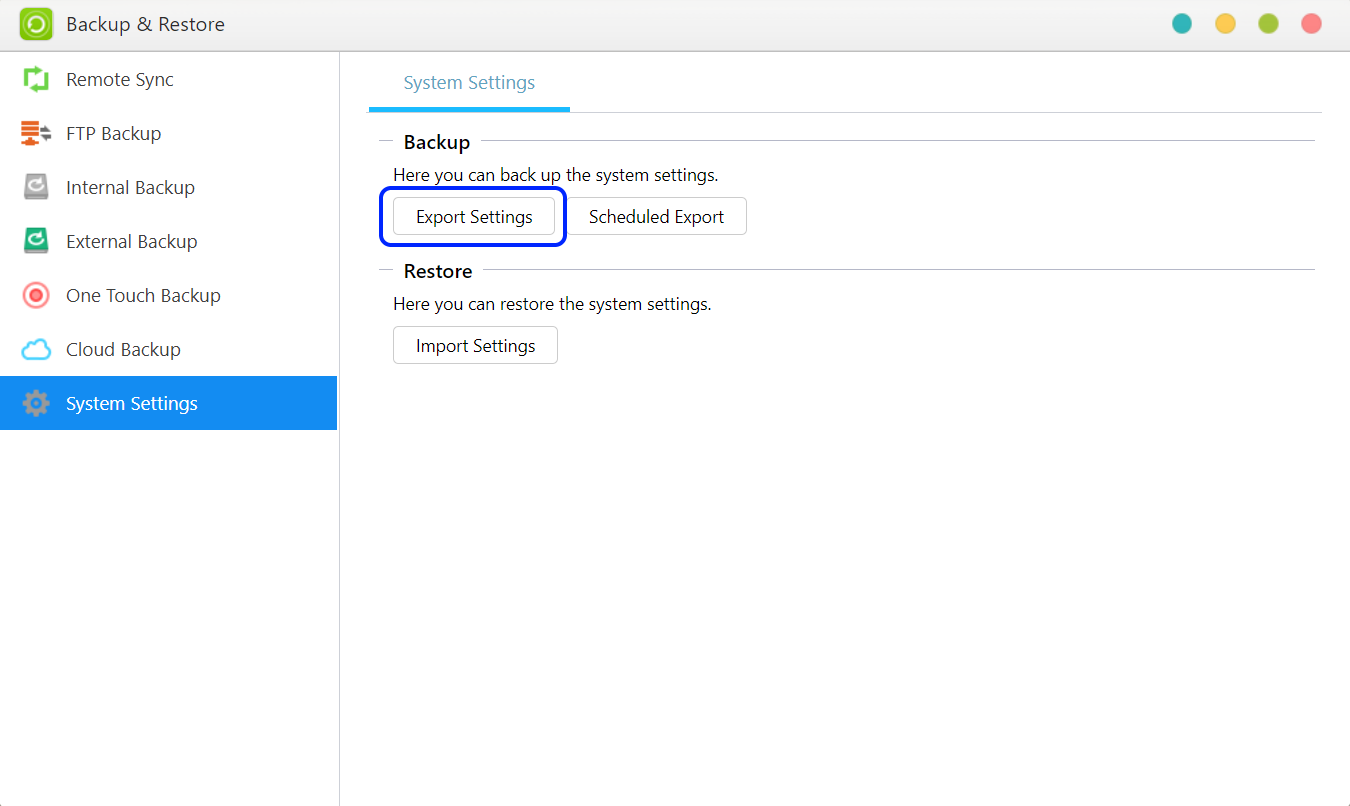Minimize using the yellow window button
Screen dimensions: 1350x806
click(1225, 24)
